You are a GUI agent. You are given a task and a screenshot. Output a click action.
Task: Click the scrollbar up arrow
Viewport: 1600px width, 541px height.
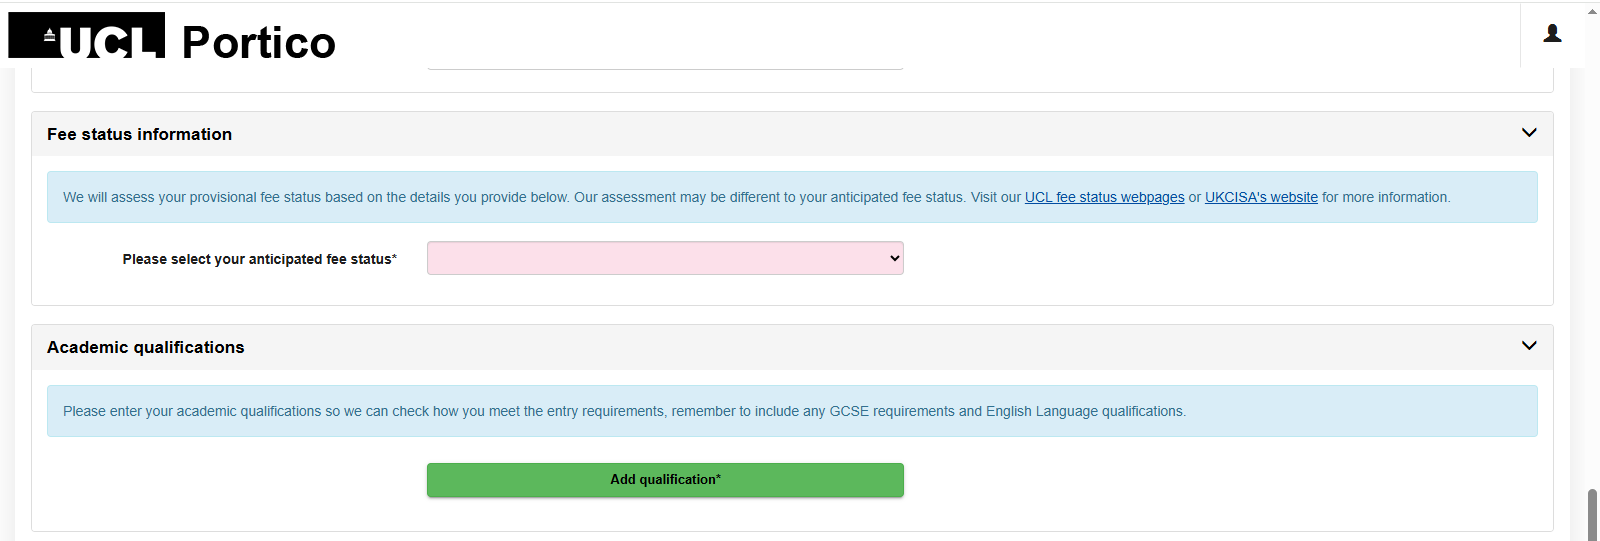click(1592, 11)
